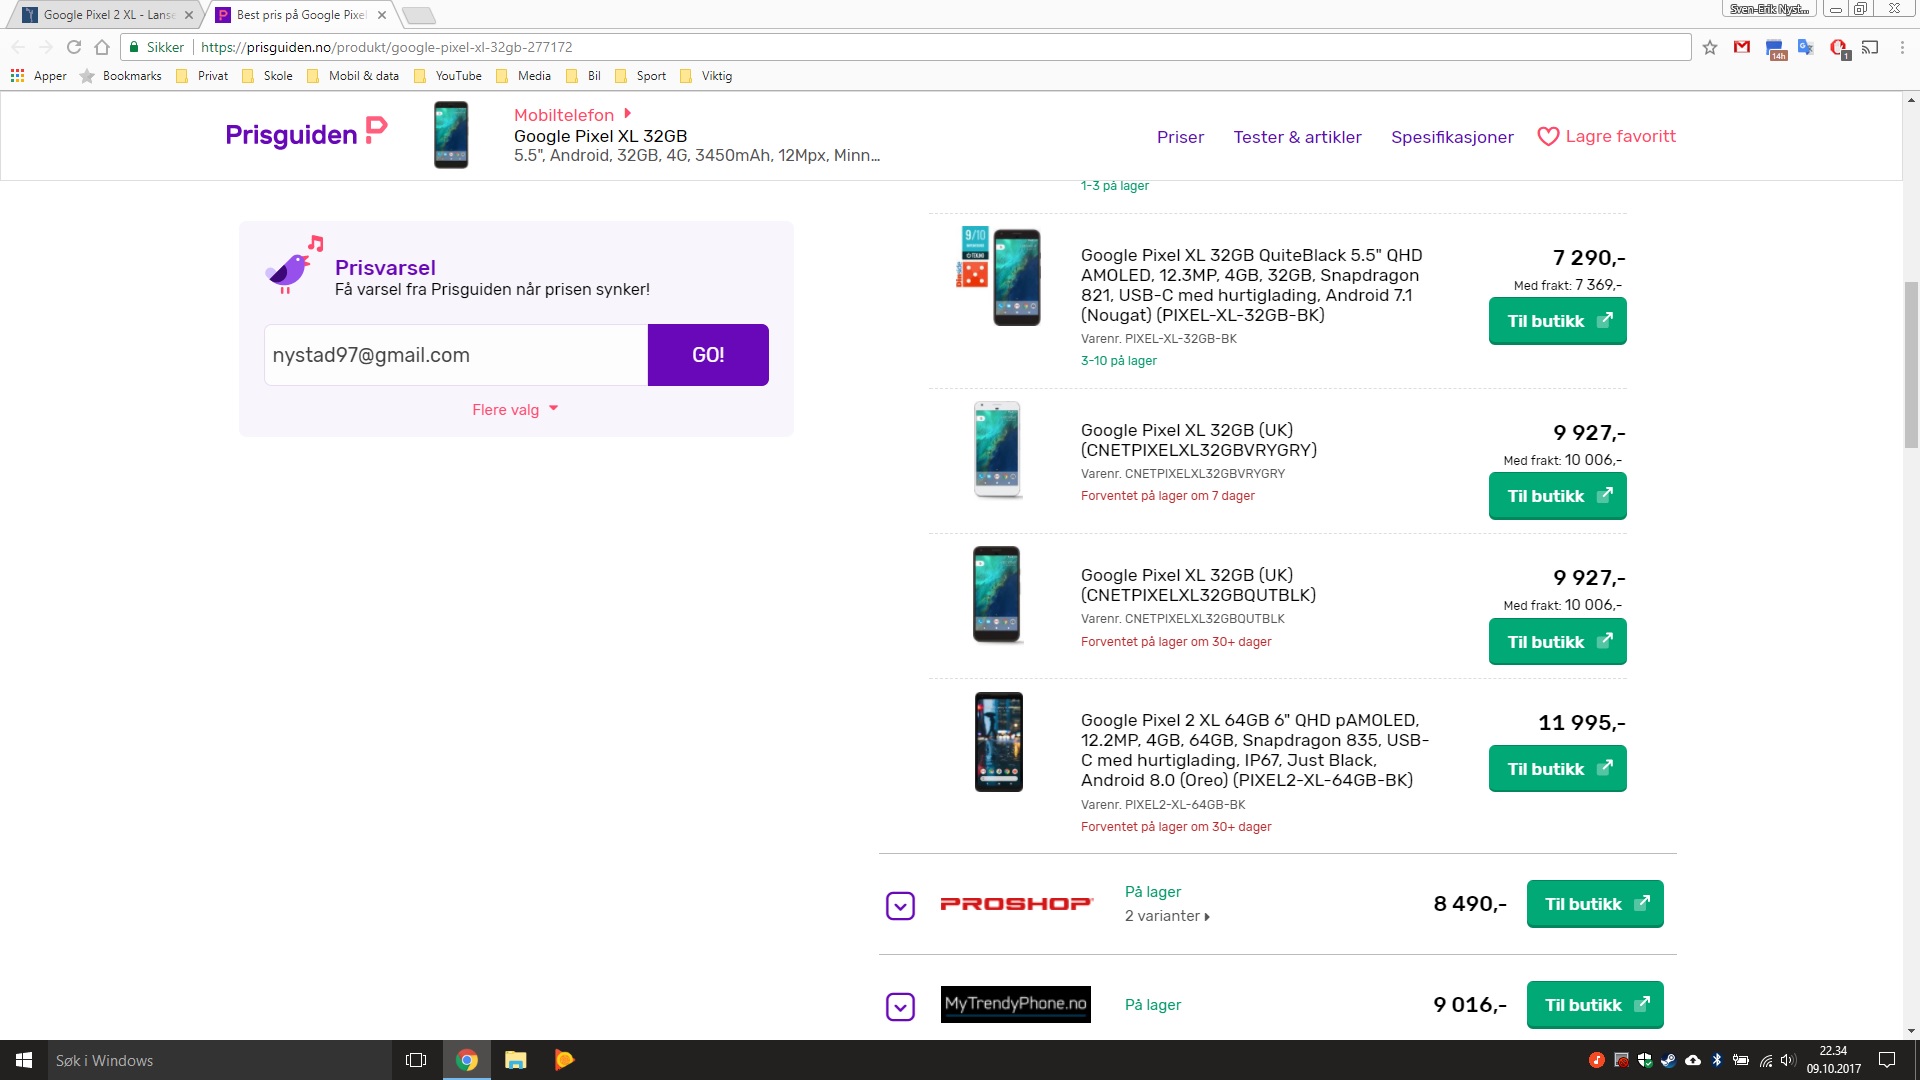Screen dimensions: 1920x1080
Task: Click the OneDrive cloud tray icon
Action: 1693,1060
